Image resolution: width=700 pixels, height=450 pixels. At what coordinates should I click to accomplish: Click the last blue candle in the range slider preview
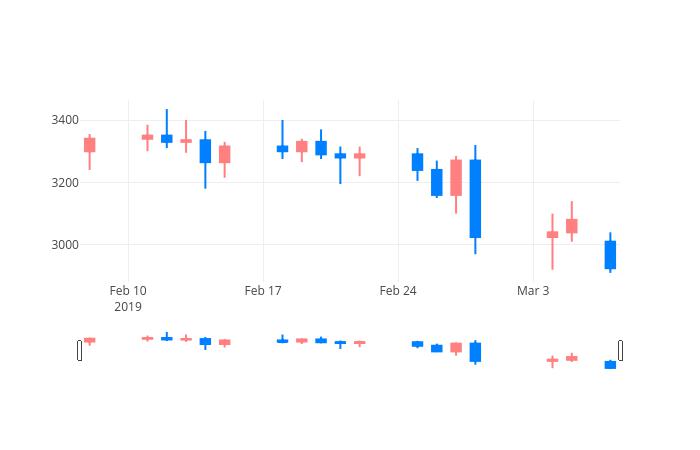click(x=610, y=365)
